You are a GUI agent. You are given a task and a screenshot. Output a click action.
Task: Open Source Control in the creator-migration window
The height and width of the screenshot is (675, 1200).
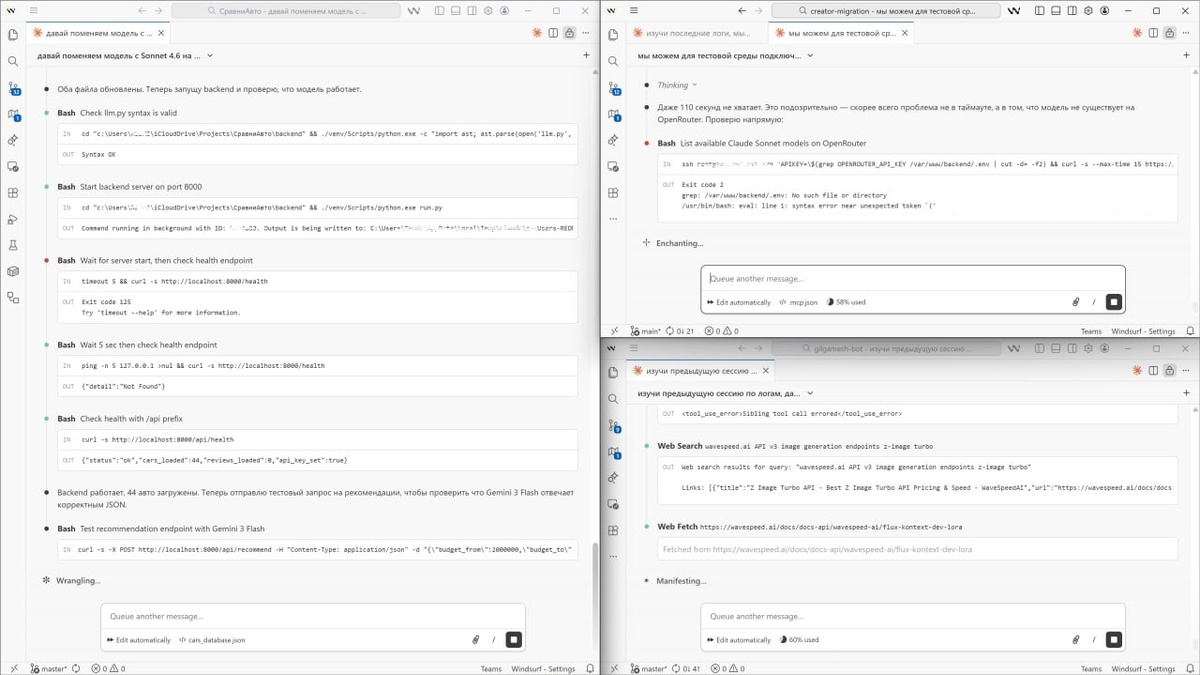(x=613, y=88)
